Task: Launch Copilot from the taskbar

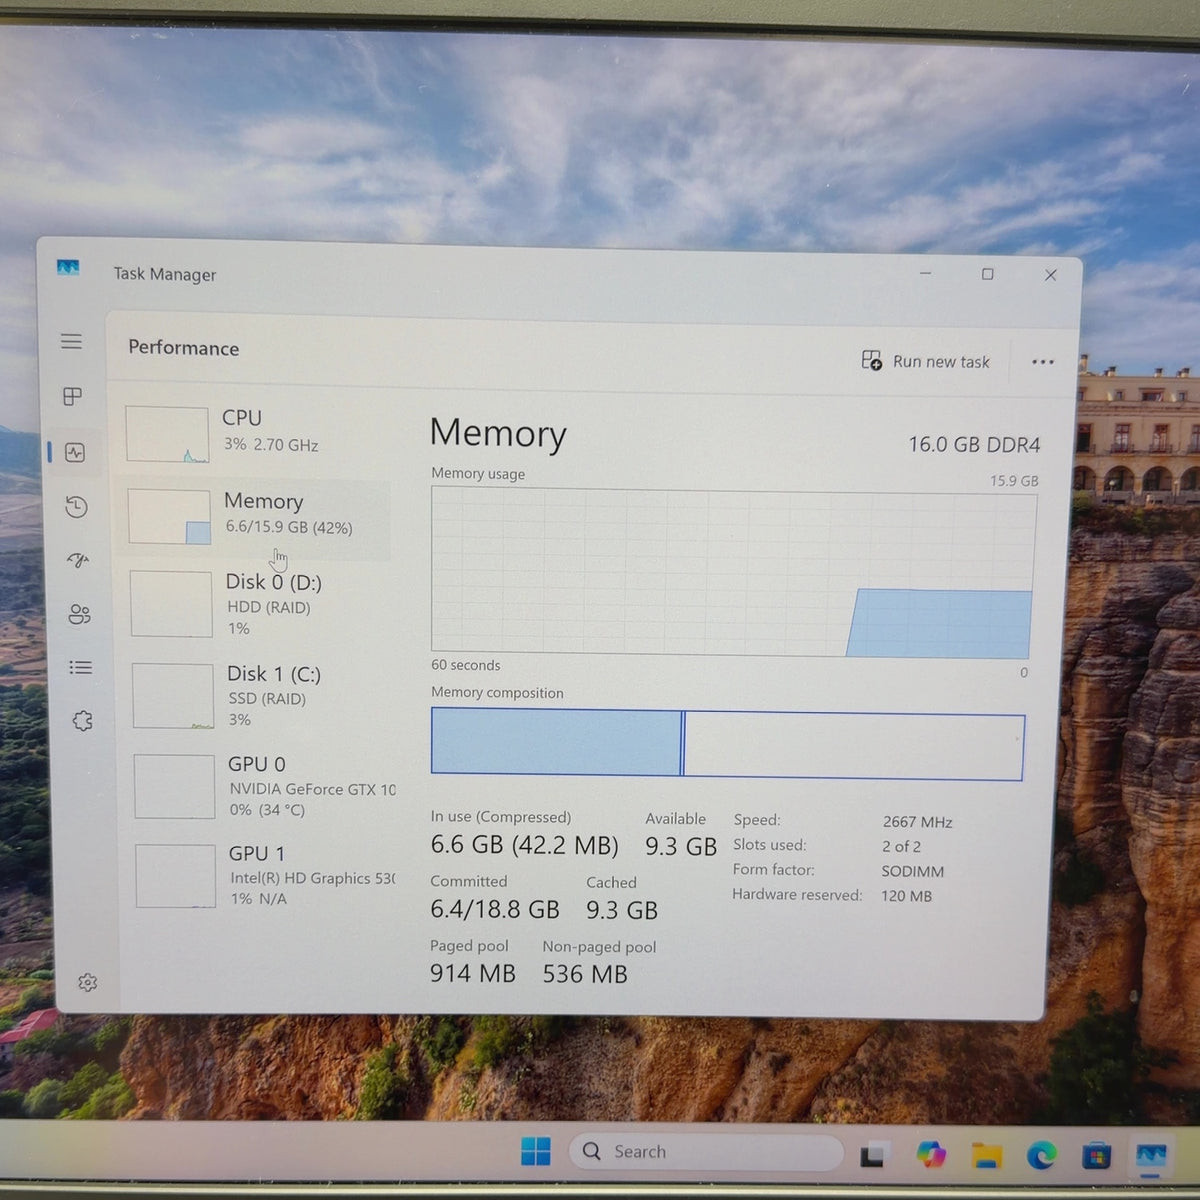Action: (x=930, y=1155)
